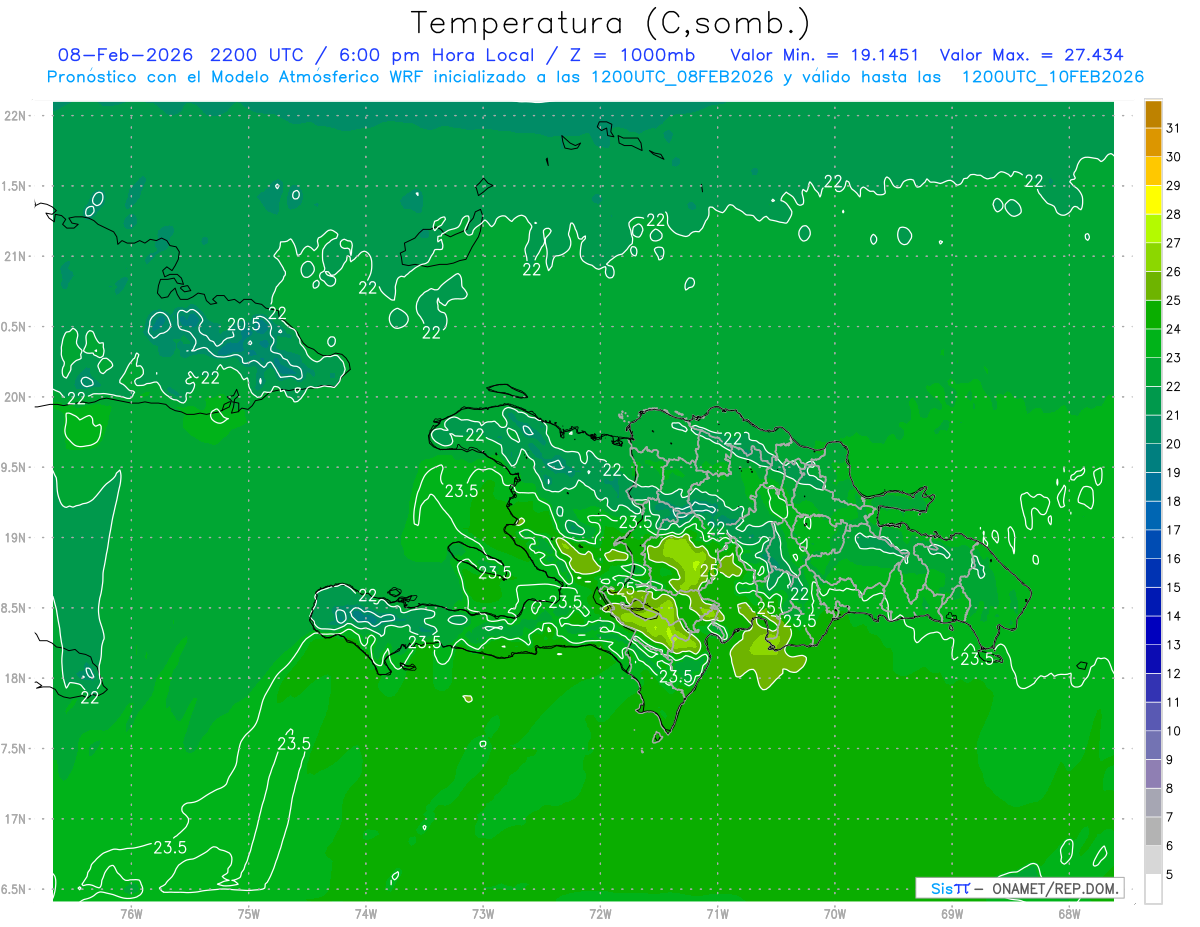This screenshot has width=1200, height=927.
Task: Select the amber swatch between 29 and 30
Action: [1153, 172]
